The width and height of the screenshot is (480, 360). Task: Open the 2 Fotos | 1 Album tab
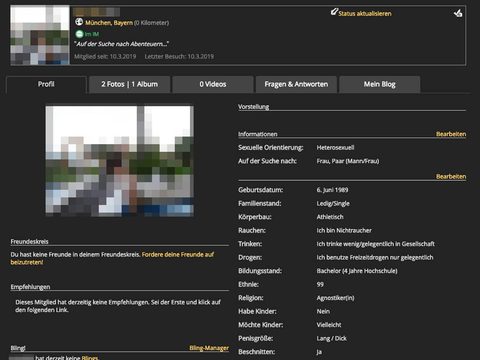(130, 84)
